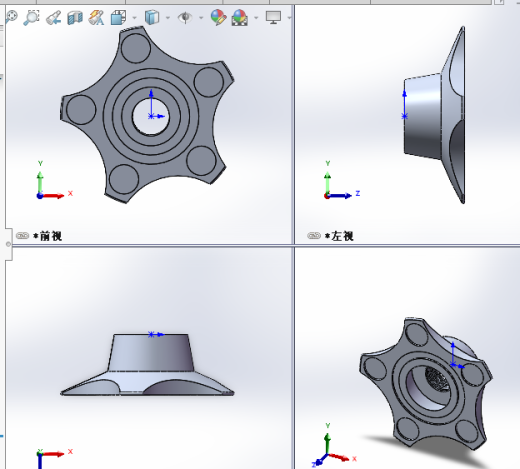Click the Apply Scene icon

240,18
